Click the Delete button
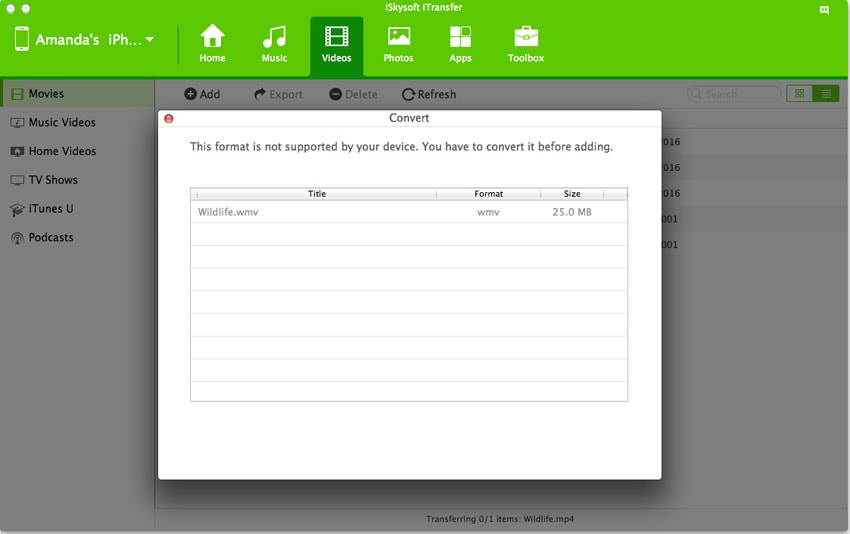Screen dimensions: 850x534 (353, 94)
